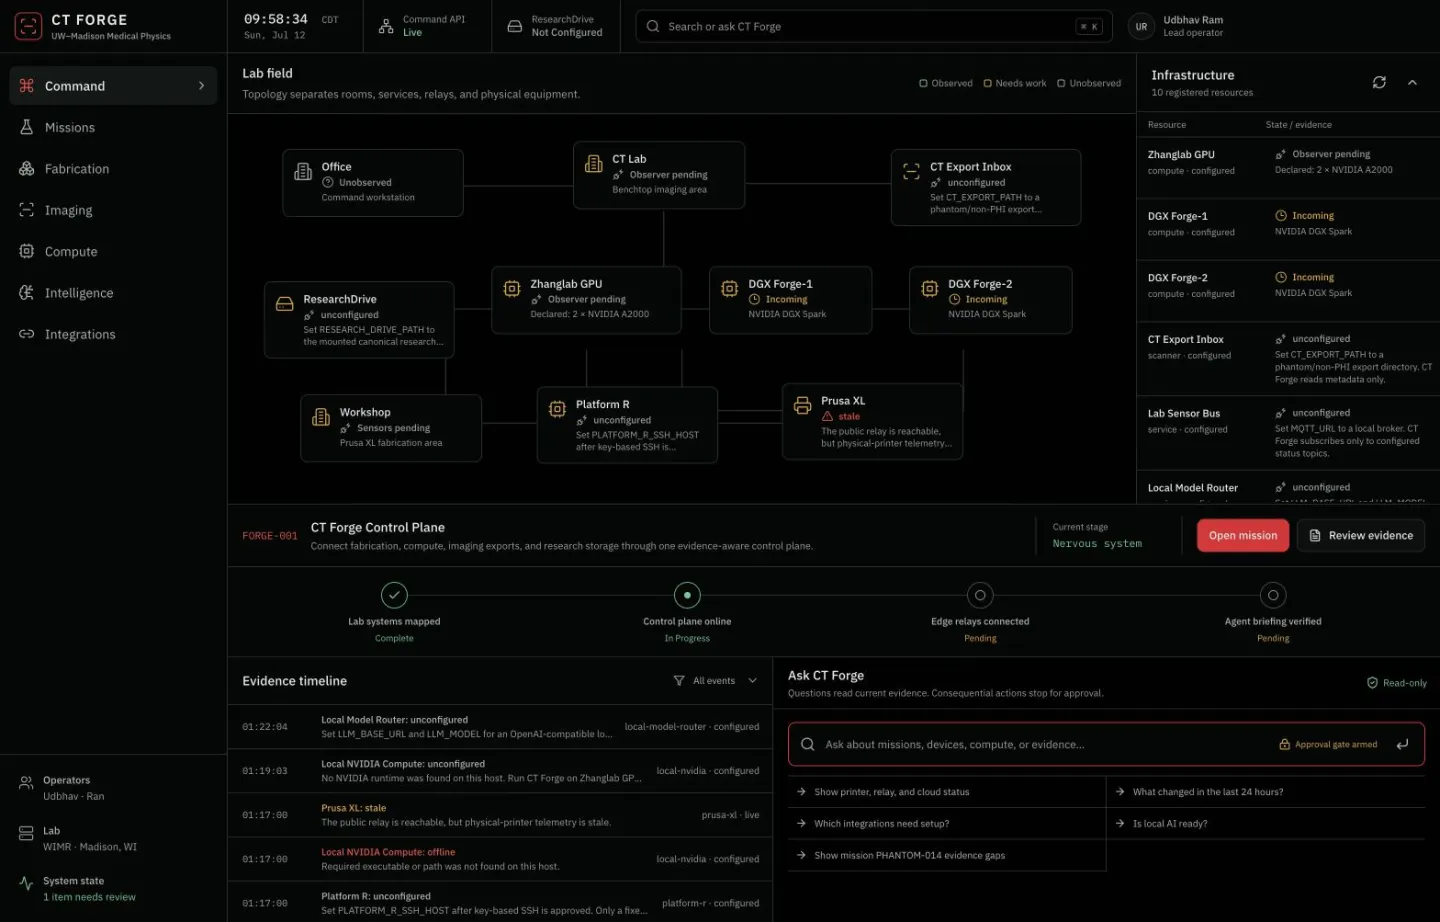Select suggestion What changed in the last 24 hours?
The image size is (1440, 922).
(1266, 792)
